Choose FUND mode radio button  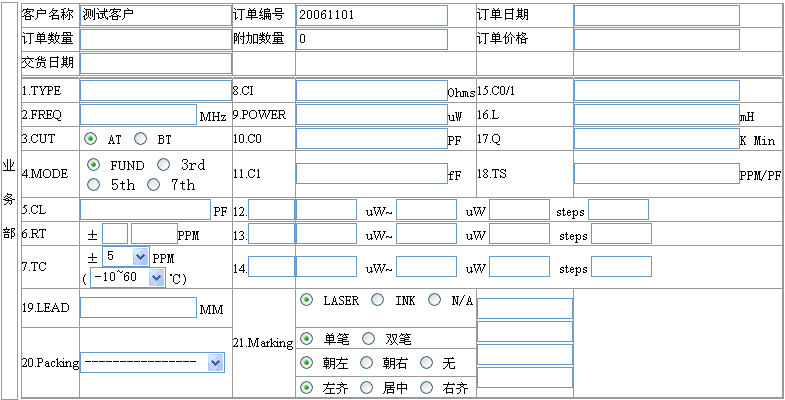click(93, 164)
